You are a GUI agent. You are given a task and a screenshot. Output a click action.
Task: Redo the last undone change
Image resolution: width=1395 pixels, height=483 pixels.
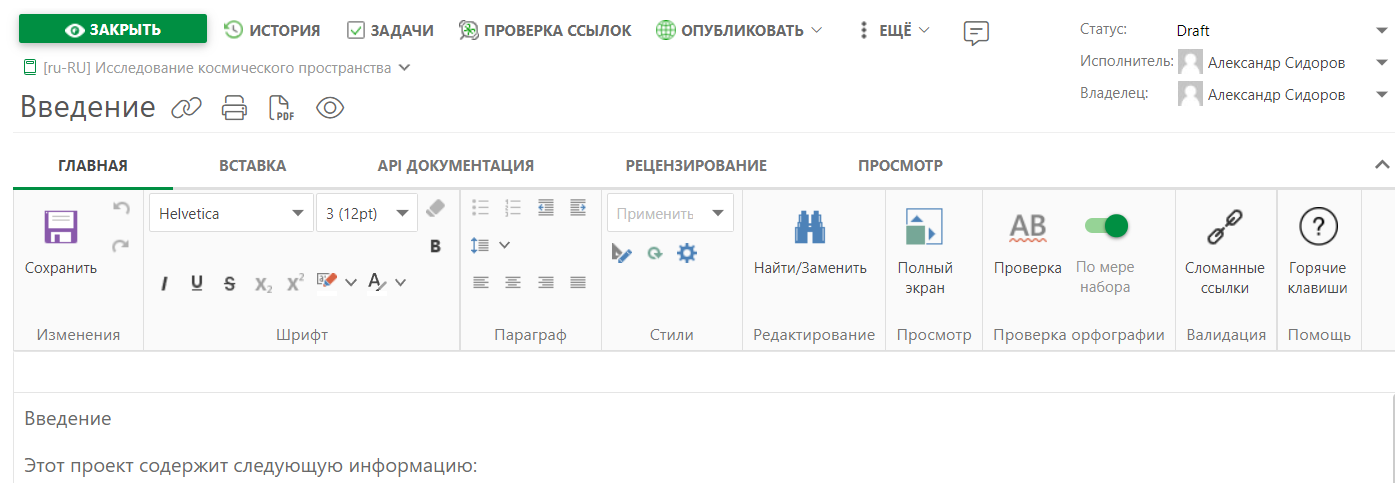click(x=121, y=245)
